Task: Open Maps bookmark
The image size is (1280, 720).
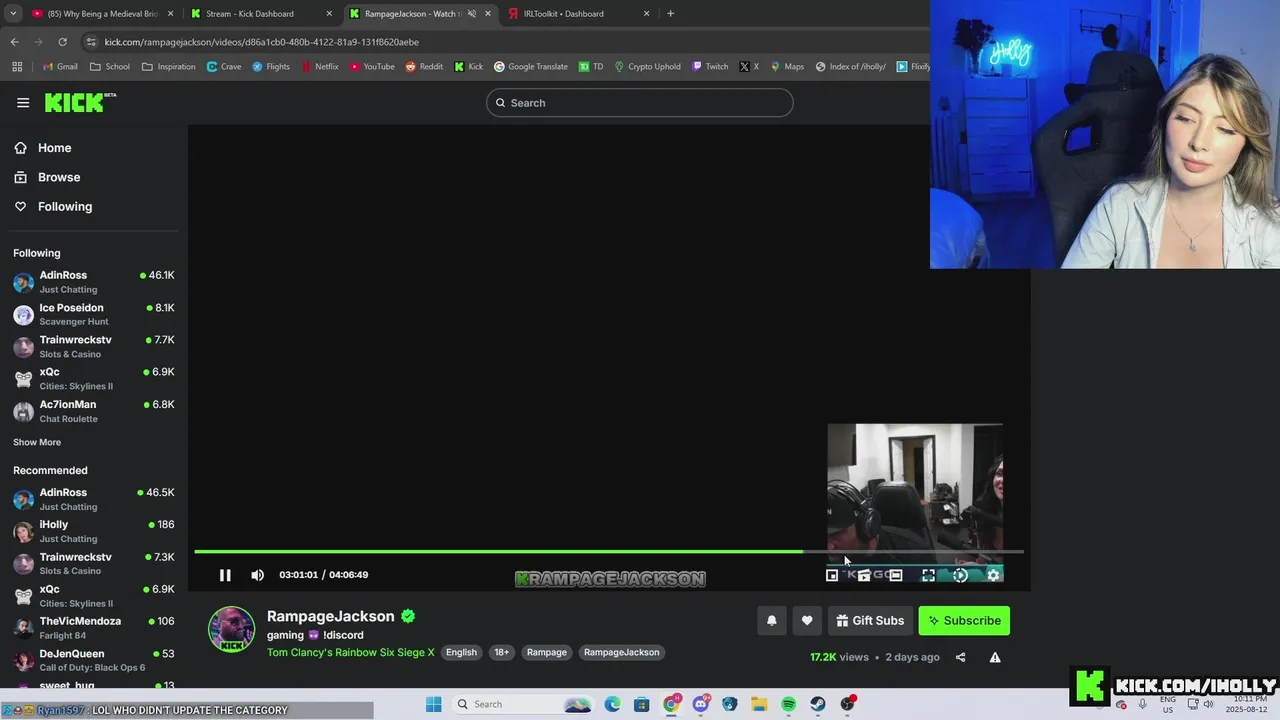Action: [787, 67]
